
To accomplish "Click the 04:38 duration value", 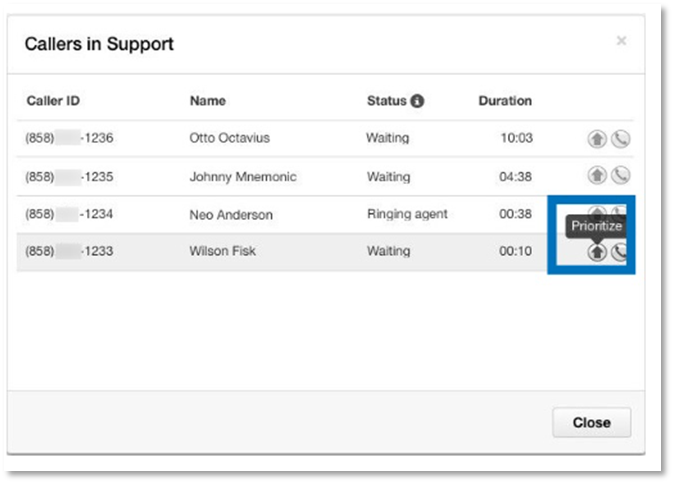I will (516, 177).
